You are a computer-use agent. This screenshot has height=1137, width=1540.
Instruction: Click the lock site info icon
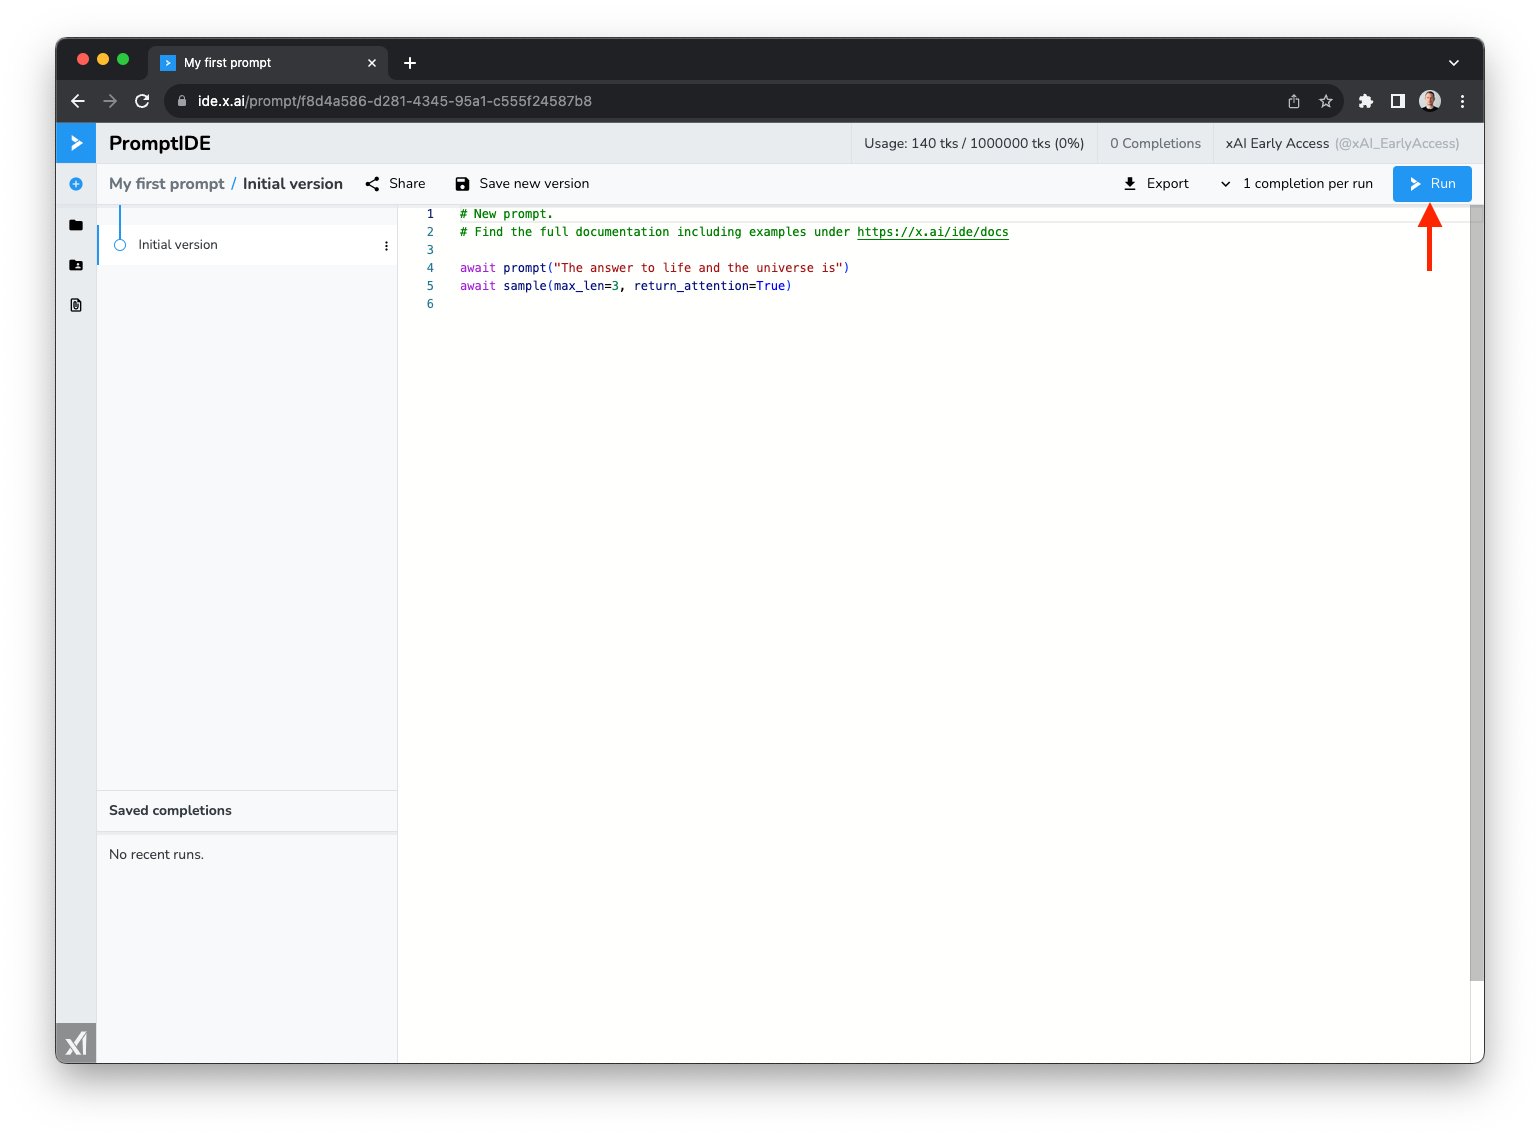181,101
